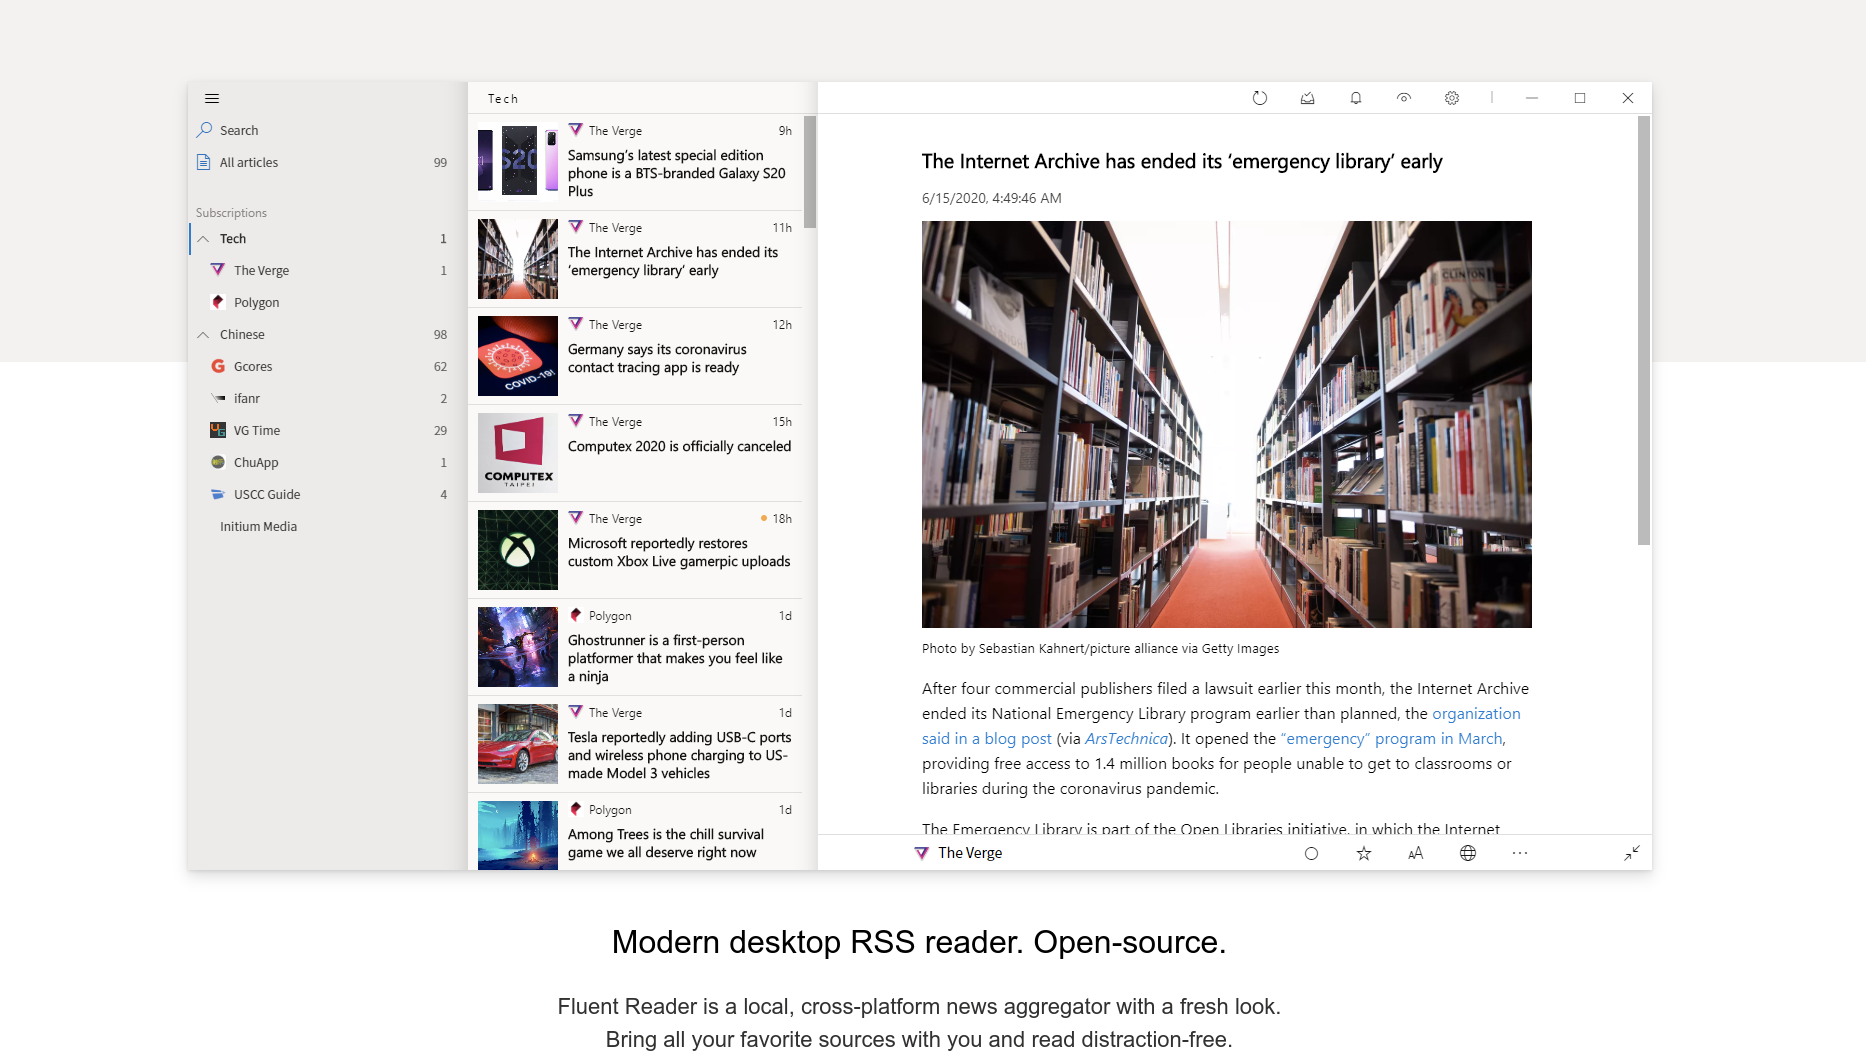The image size is (1866, 1064).
Task: Follow the ArsTechnica link
Action: tap(1126, 739)
